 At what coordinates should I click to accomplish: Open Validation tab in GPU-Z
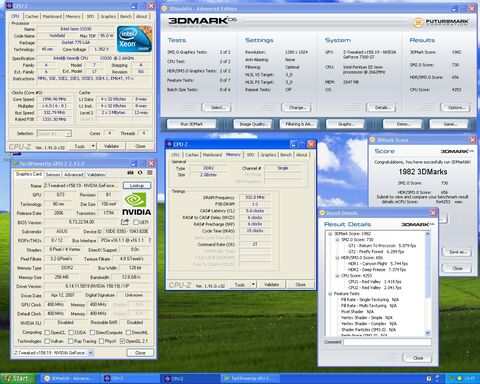(96, 175)
